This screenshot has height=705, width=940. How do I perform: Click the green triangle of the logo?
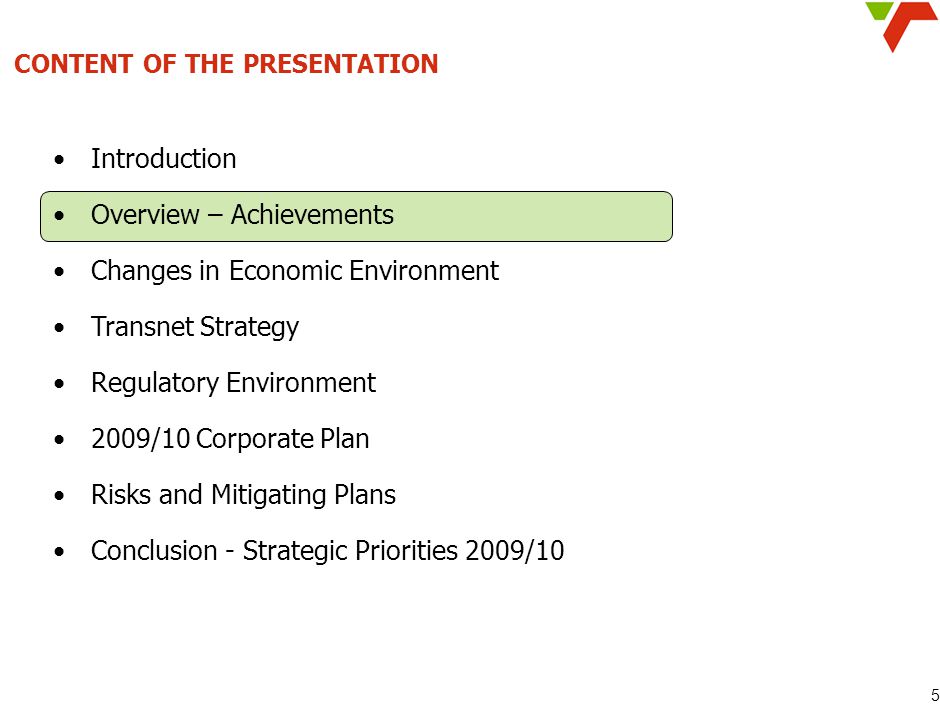pyautogui.click(x=879, y=10)
